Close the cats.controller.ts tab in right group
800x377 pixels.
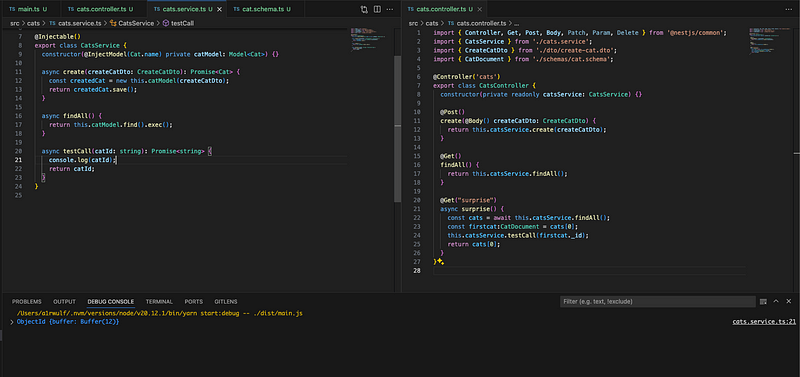pyautogui.click(x=479, y=9)
